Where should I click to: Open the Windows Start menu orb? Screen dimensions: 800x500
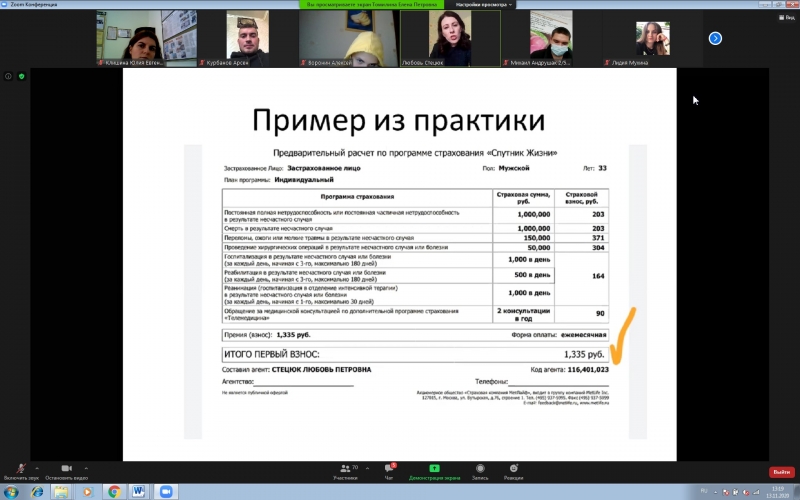(11, 492)
